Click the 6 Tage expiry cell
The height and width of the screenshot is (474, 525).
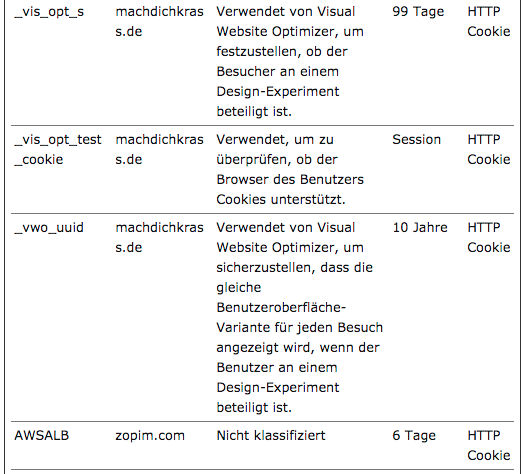(x=414, y=436)
